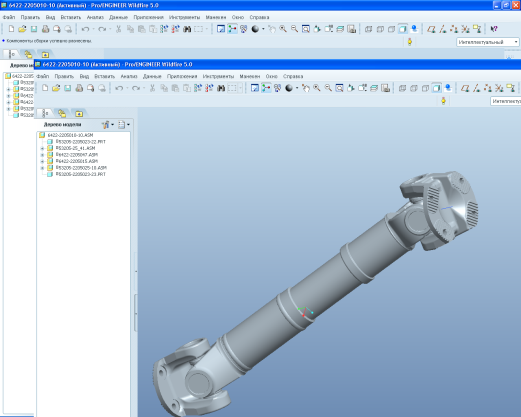Undo last action in front window toolbar
This screenshot has width=521, height=417.
[119, 88]
